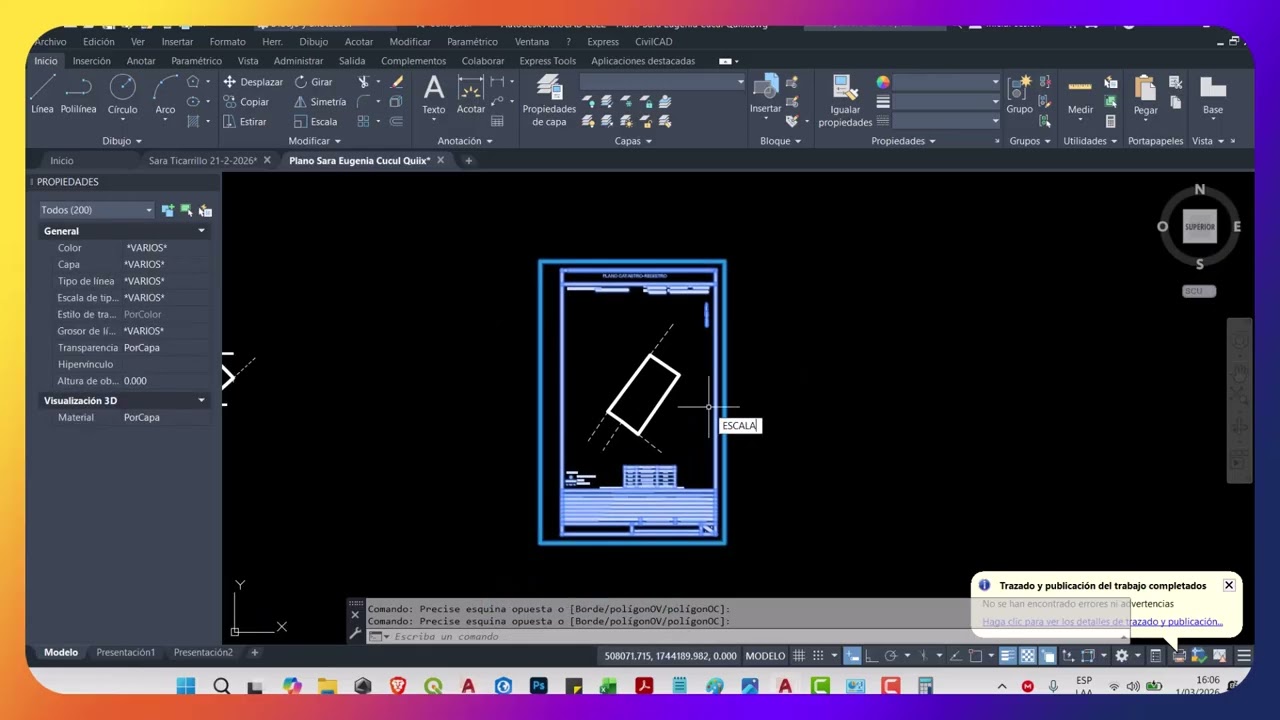The height and width of the screenshot is (720, 1280).
Task: Click the quick select icon in Propiedades palette
Action: [205, 210]
